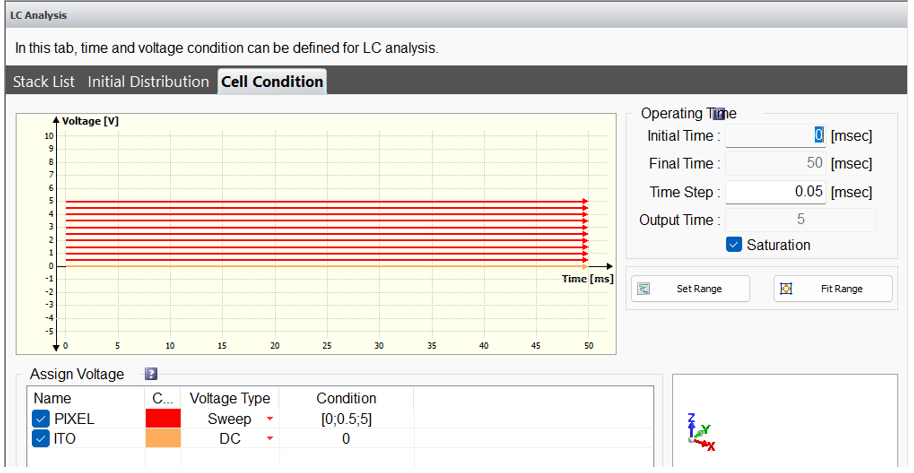Click the Initial Time input field
Viewport: 914px width, 473px height.
click(775, 136)
